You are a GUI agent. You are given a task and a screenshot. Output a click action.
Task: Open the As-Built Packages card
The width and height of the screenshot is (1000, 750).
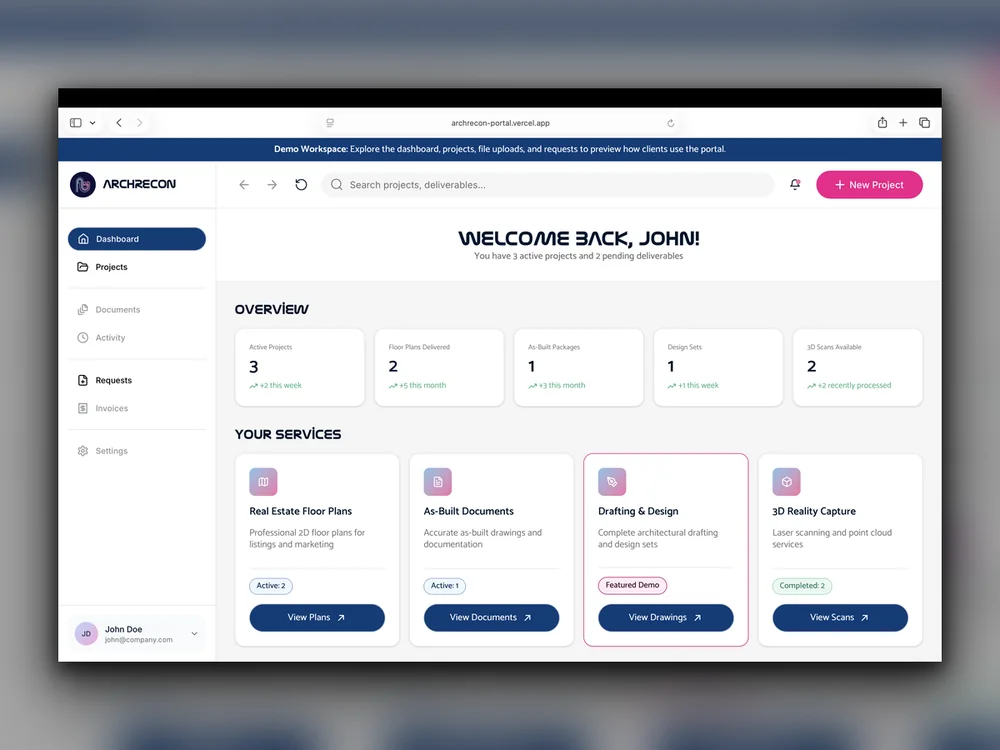578,367
